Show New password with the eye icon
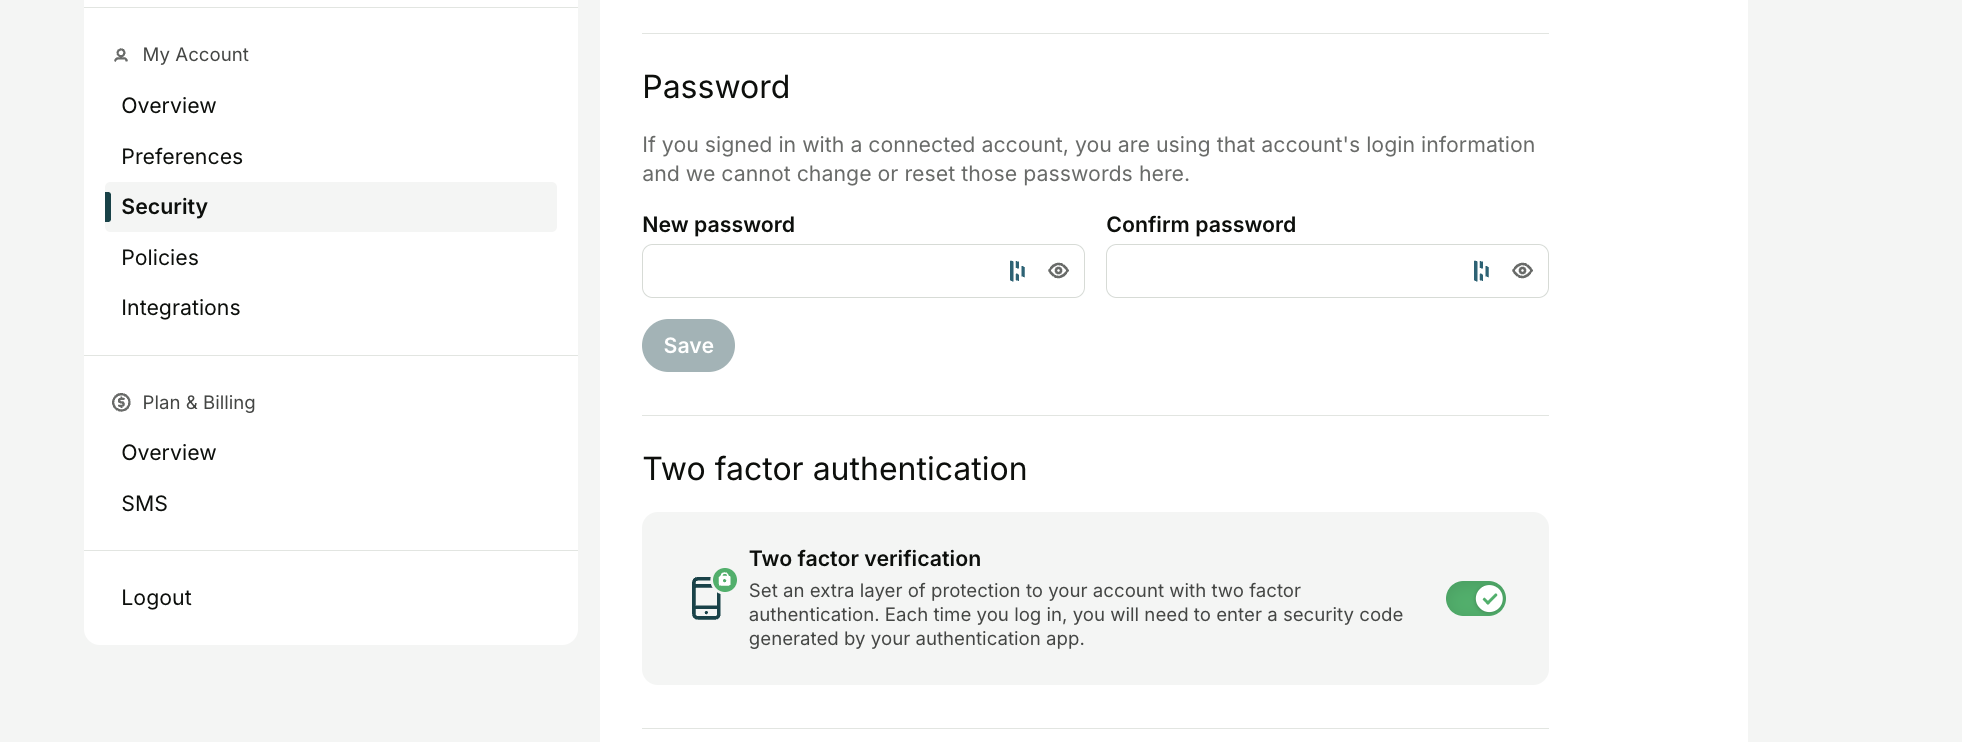Viewport: 1962px width, 742px height. pyautogui.click(x=1058, y=271)
